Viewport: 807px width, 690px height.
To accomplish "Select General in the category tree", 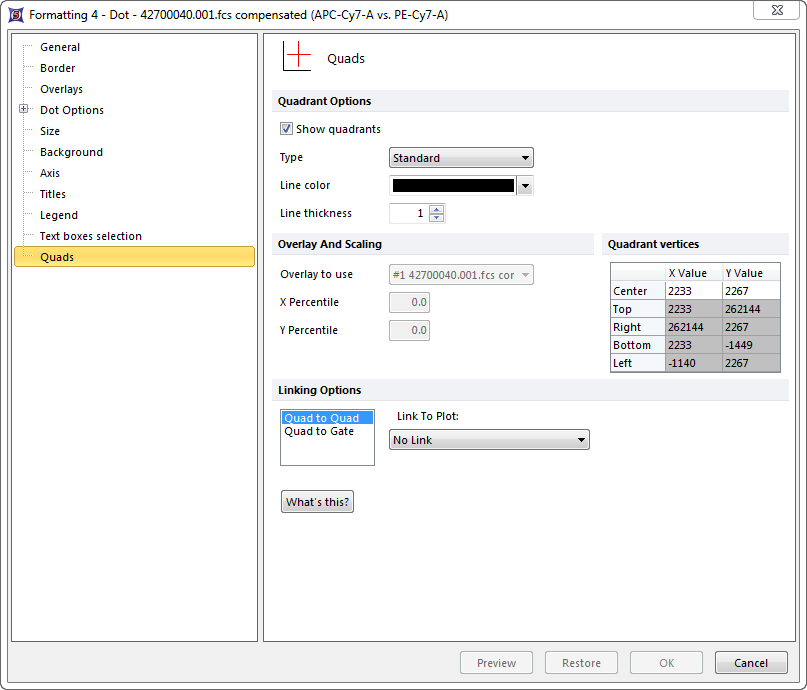I will 60,47.
